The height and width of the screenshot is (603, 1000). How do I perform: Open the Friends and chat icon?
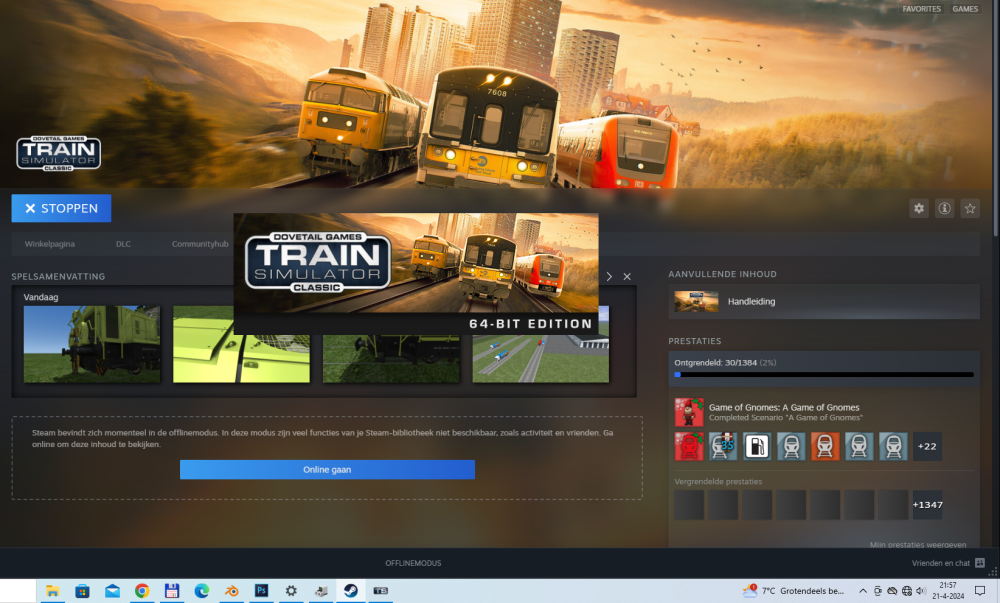tap(980, 563)
